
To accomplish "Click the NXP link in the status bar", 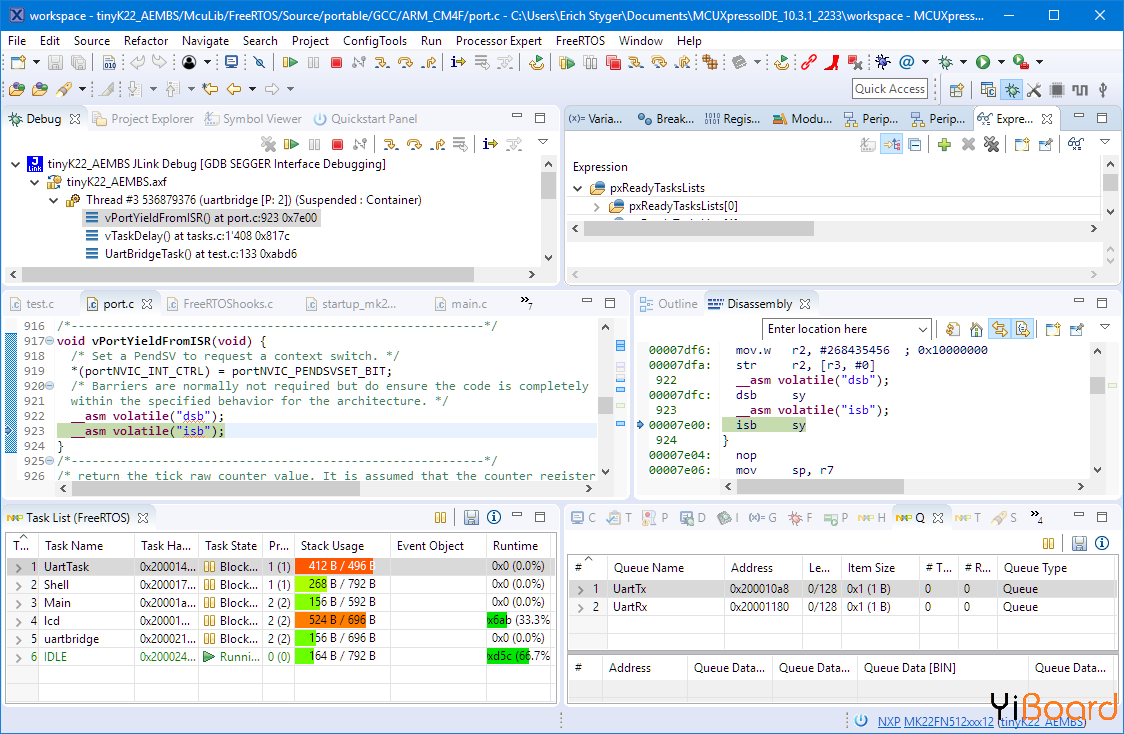I will (x=889, y=721).
